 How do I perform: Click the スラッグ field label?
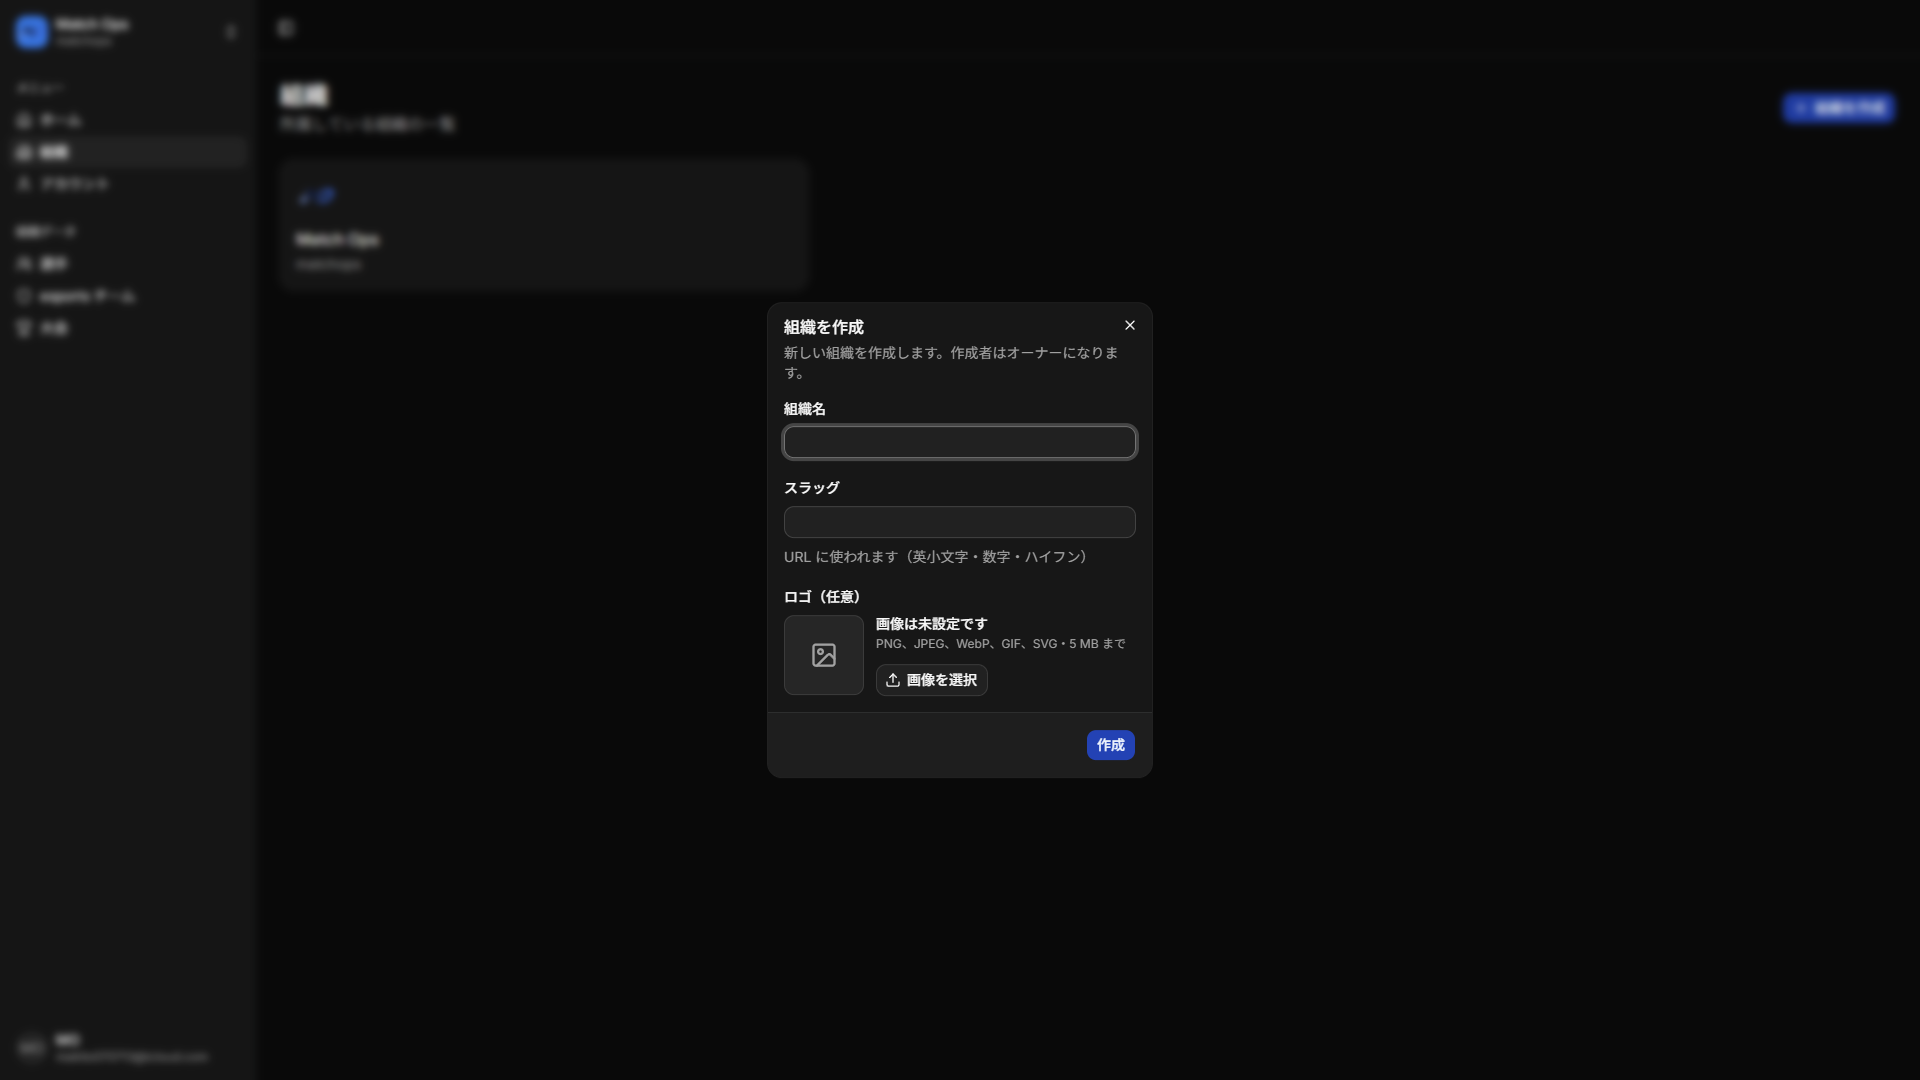tap(812, 488)
